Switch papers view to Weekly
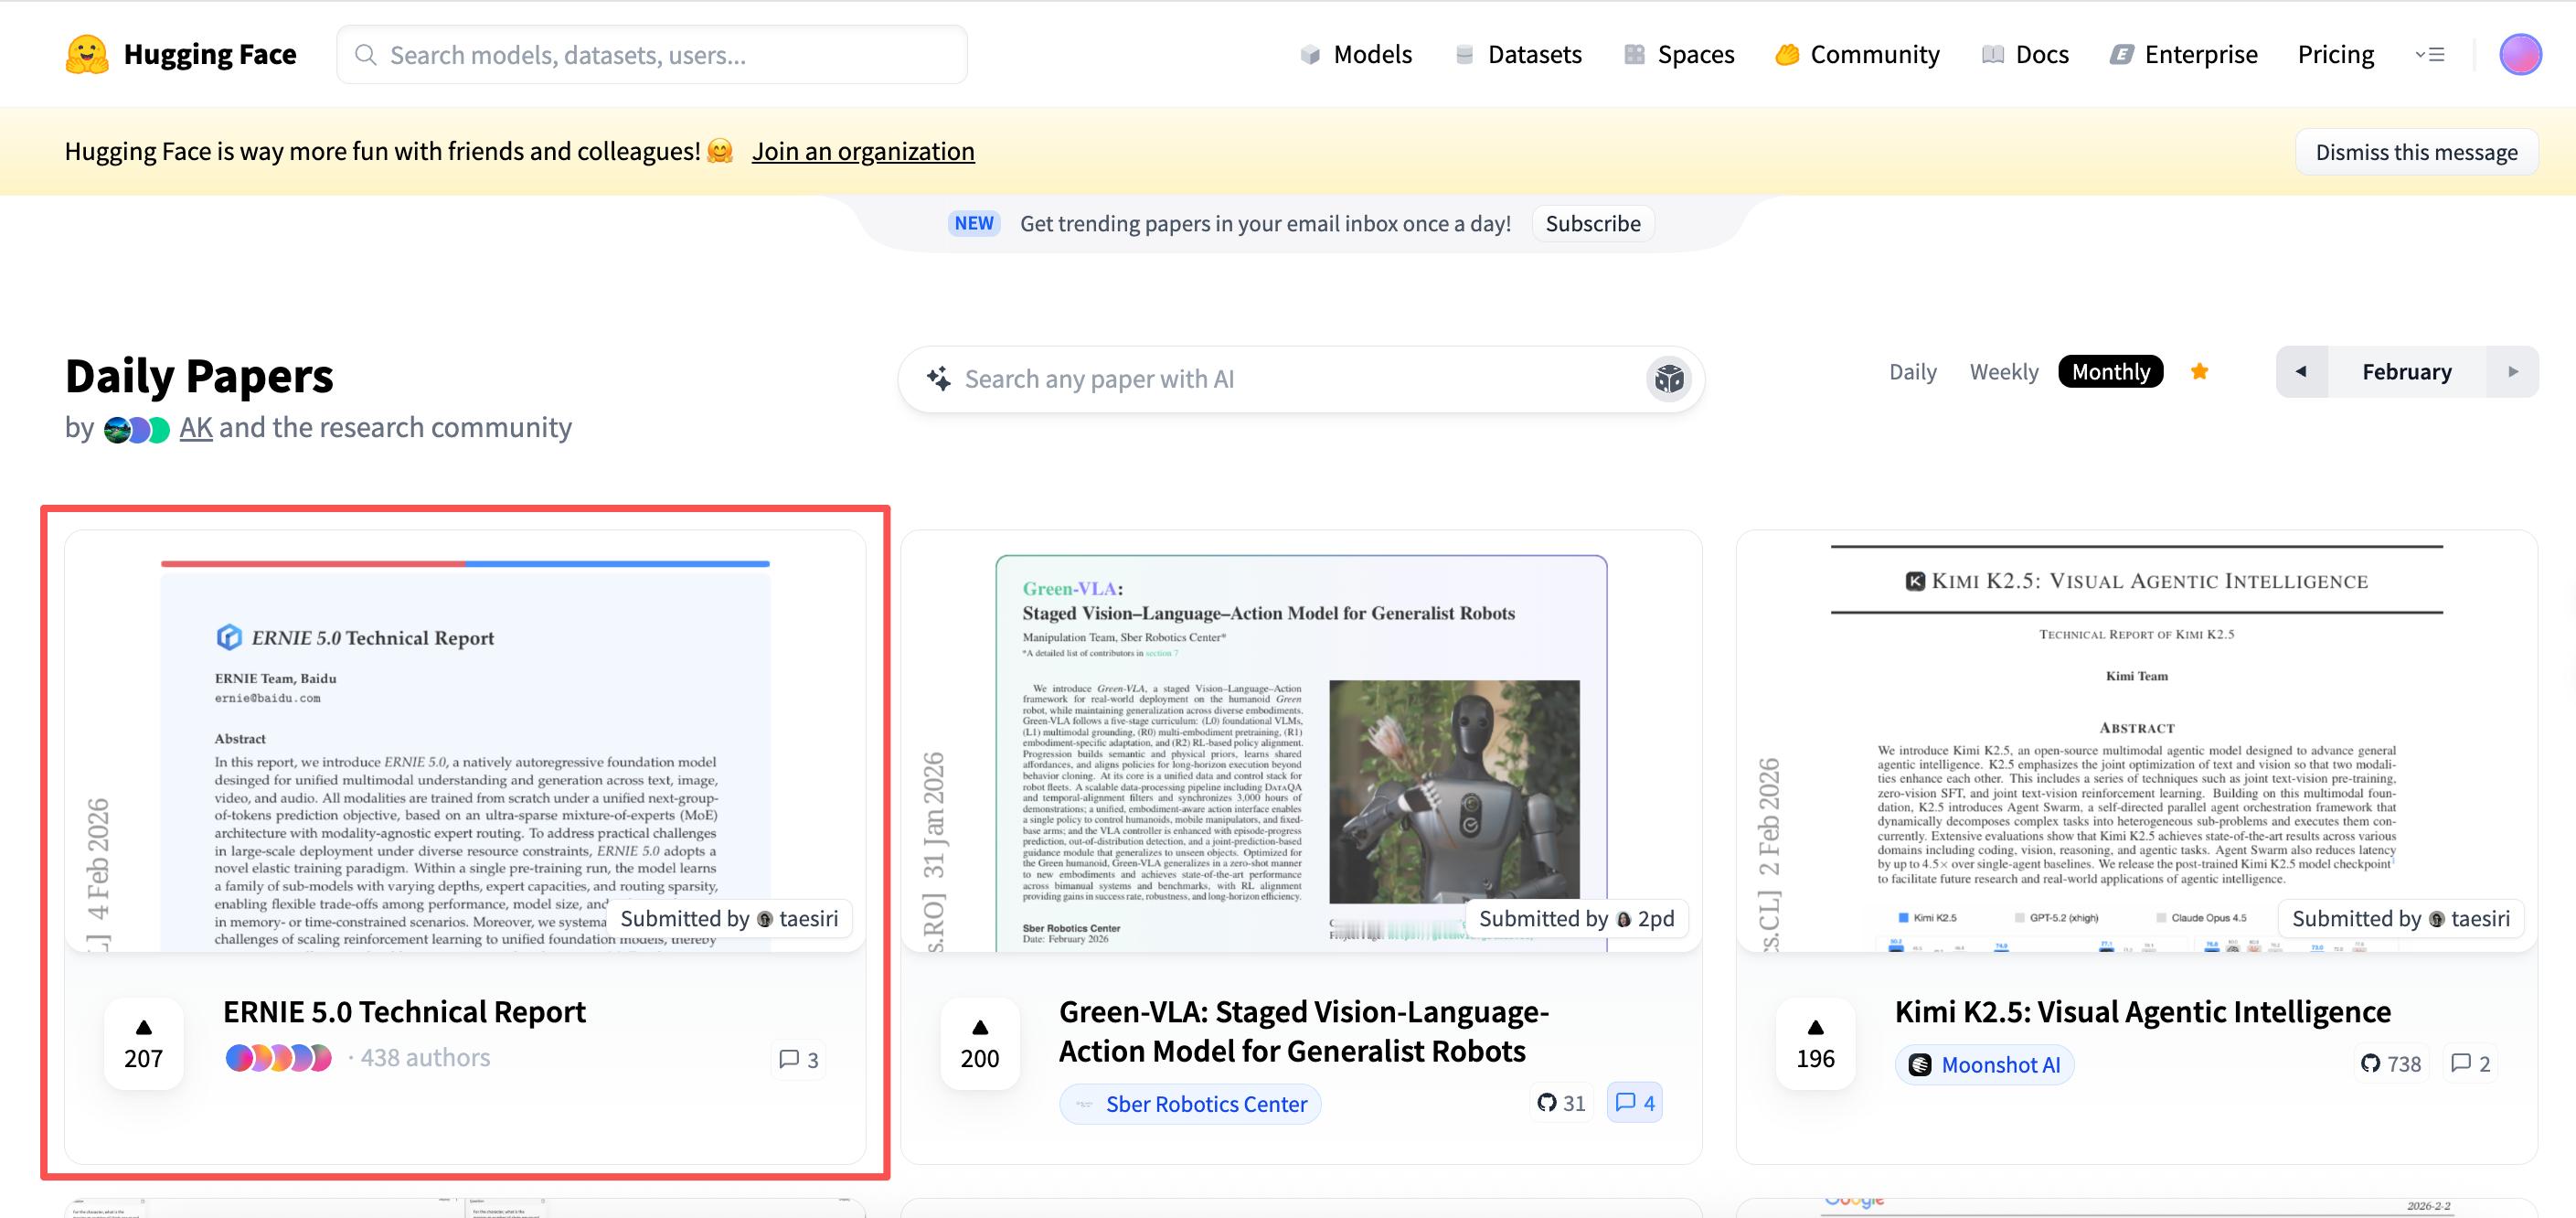 pyautogui.click(x=2003, y=372)
